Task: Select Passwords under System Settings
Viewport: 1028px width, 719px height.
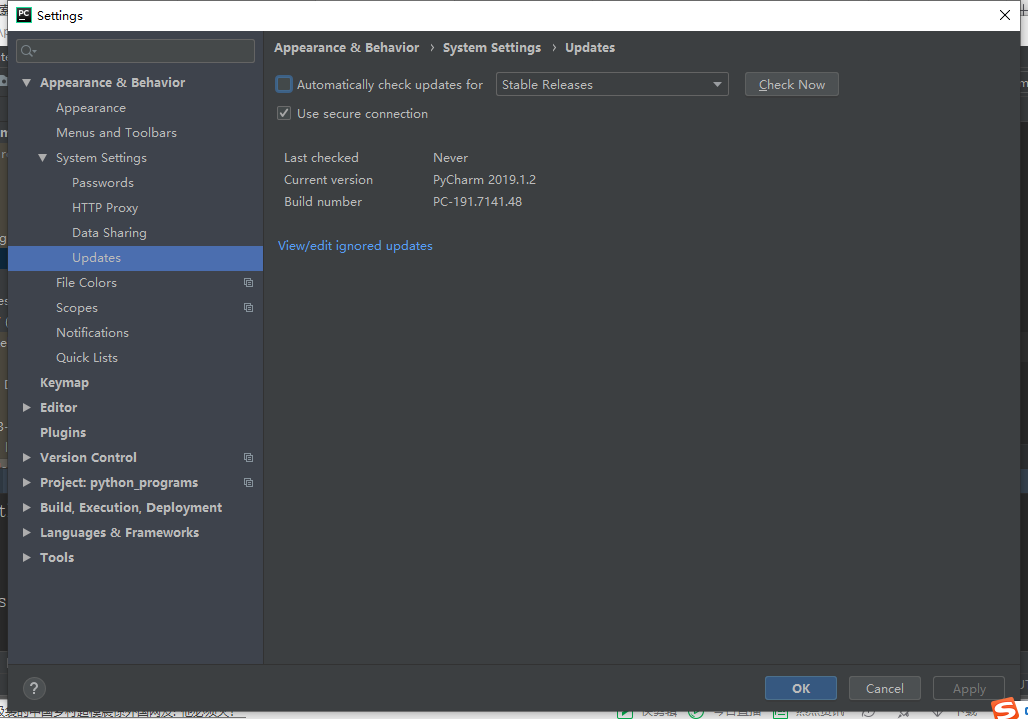Action: point(102,183)
